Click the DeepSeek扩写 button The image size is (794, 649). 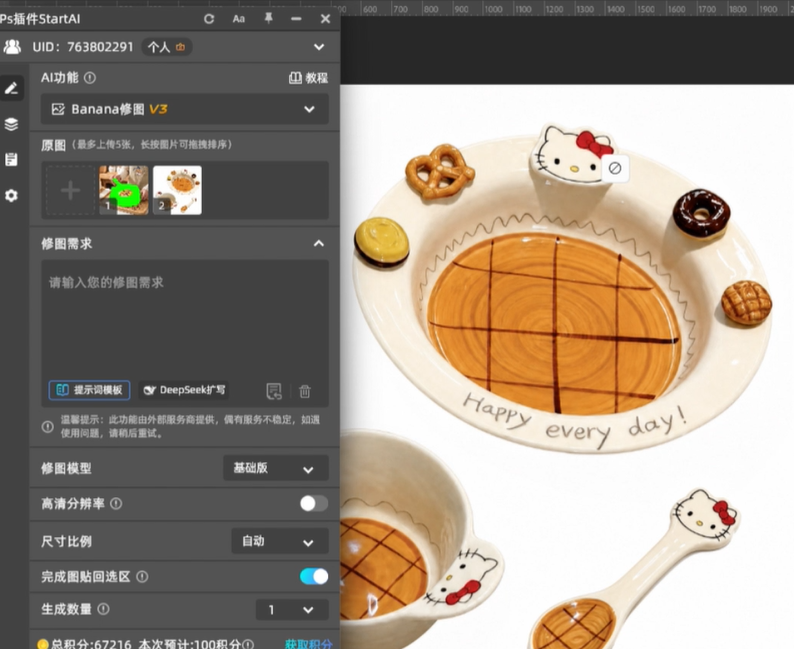[x=184, y=390]
